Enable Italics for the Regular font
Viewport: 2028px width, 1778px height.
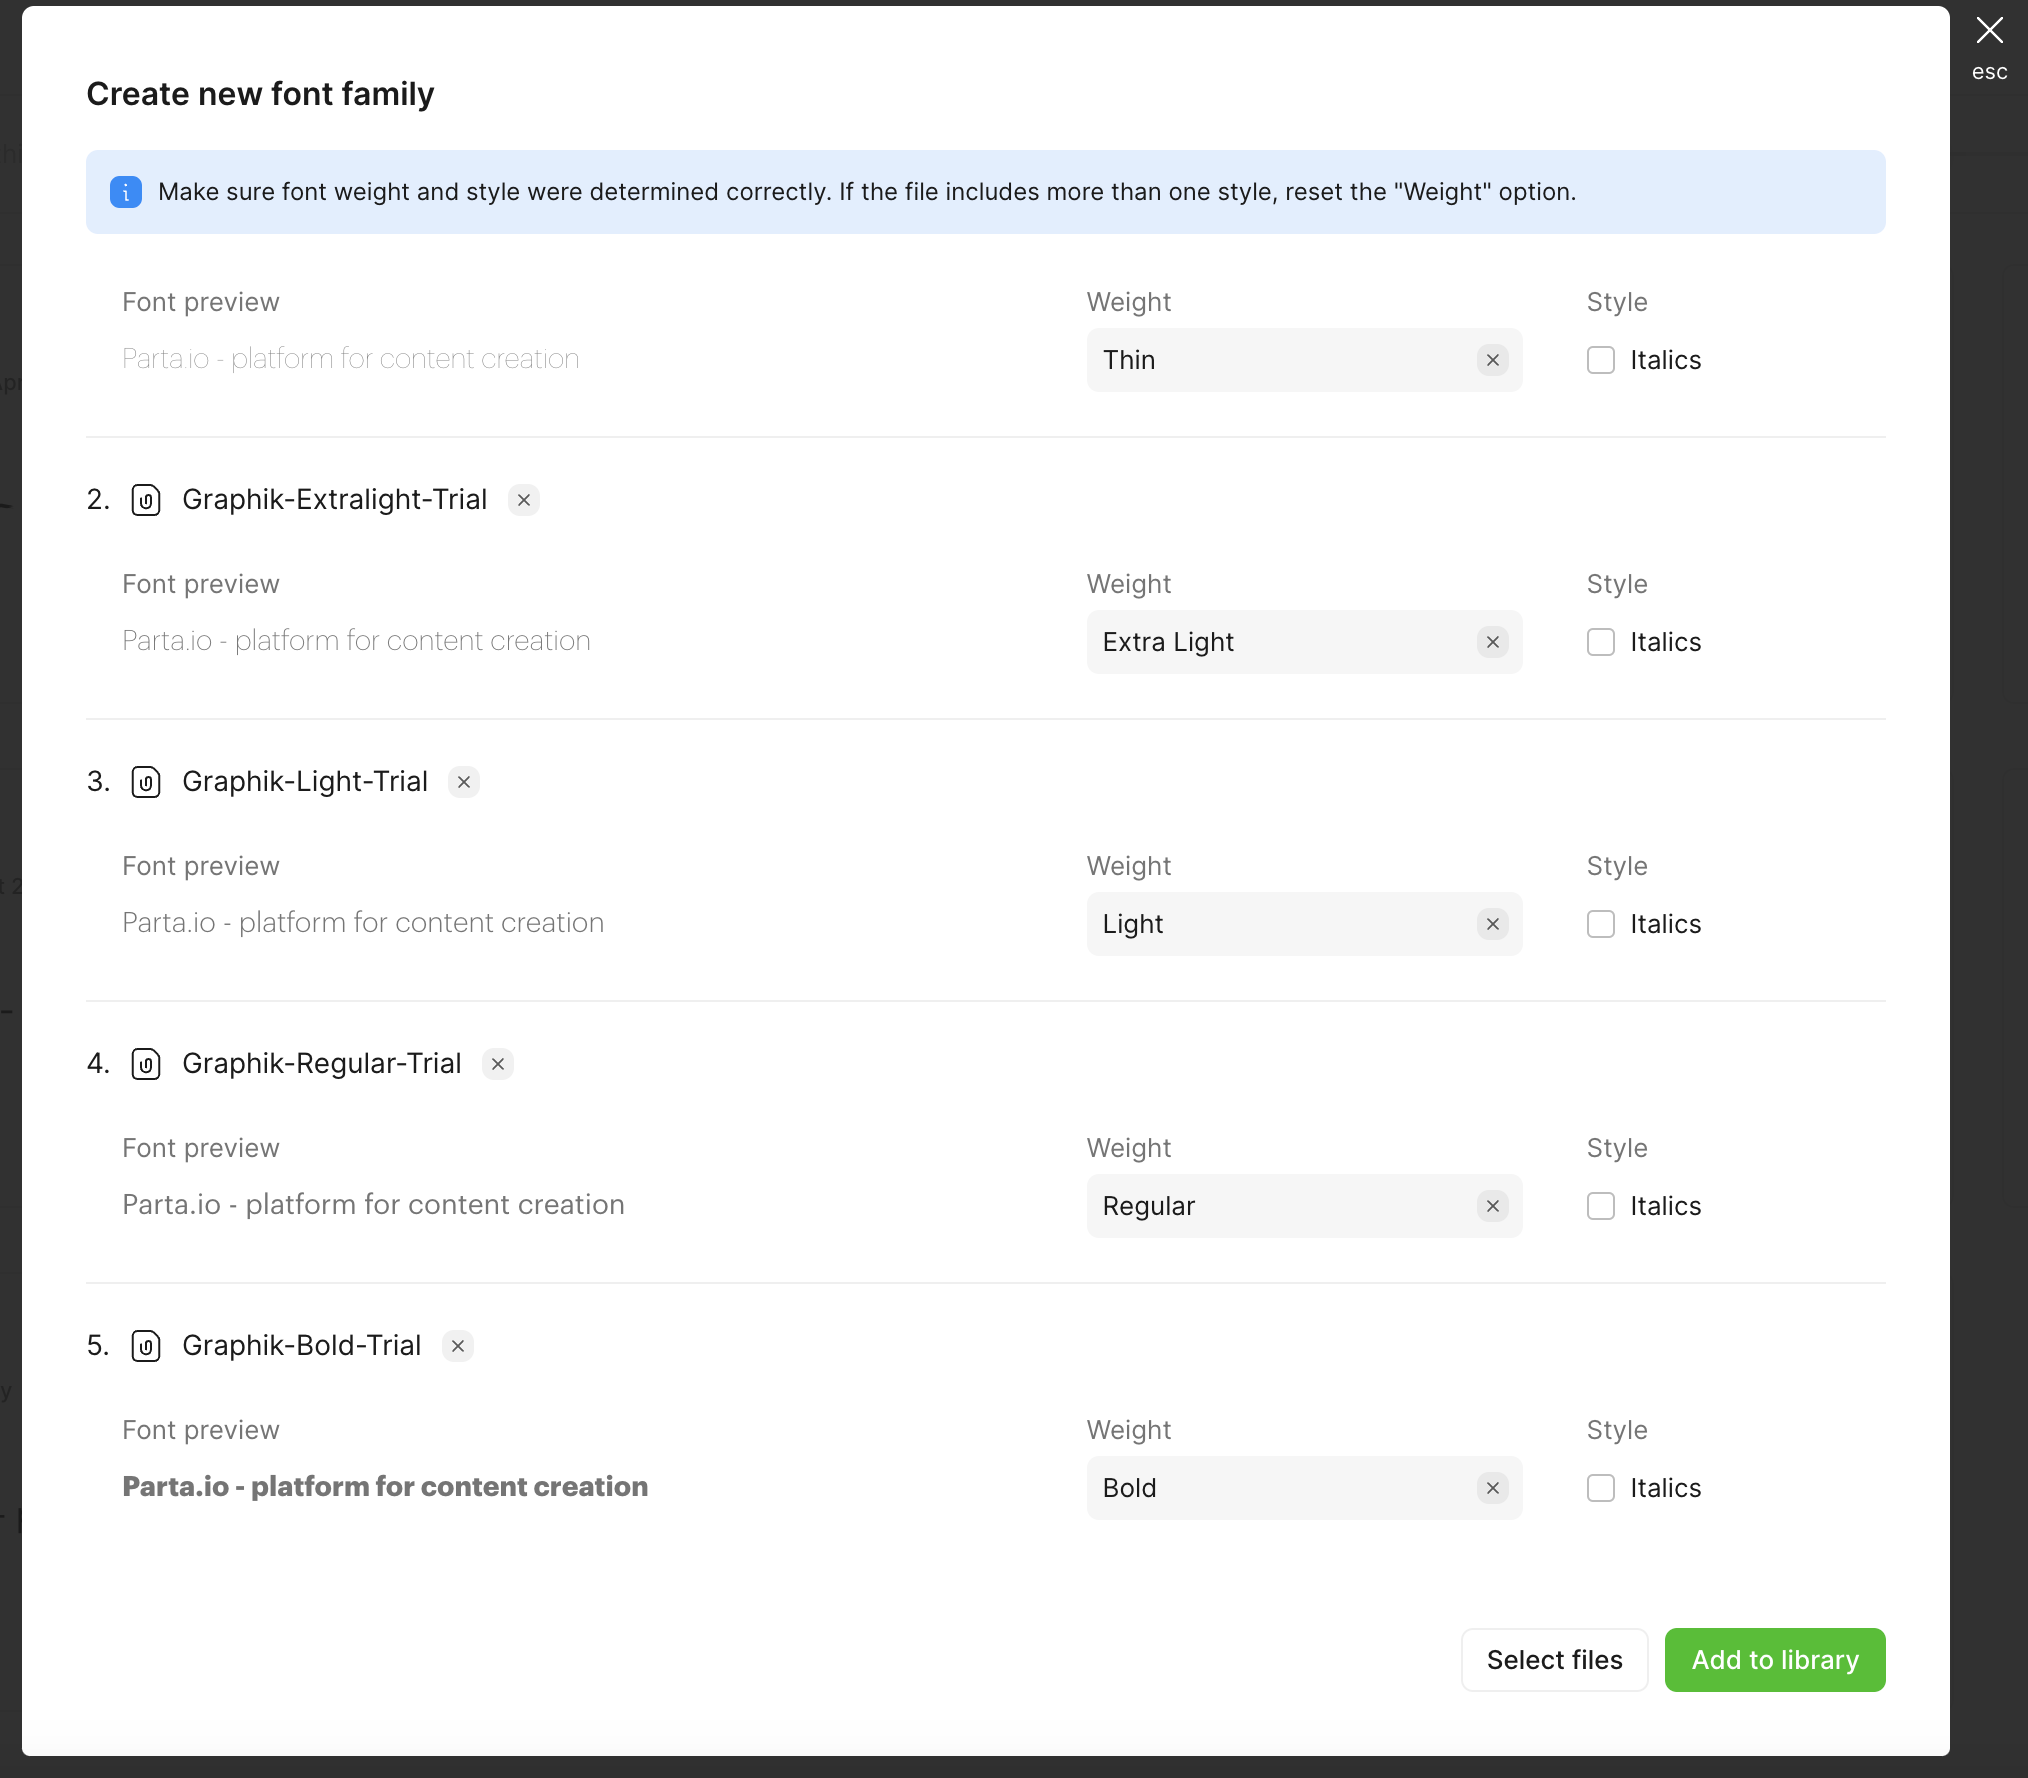coord(1601,1206)
